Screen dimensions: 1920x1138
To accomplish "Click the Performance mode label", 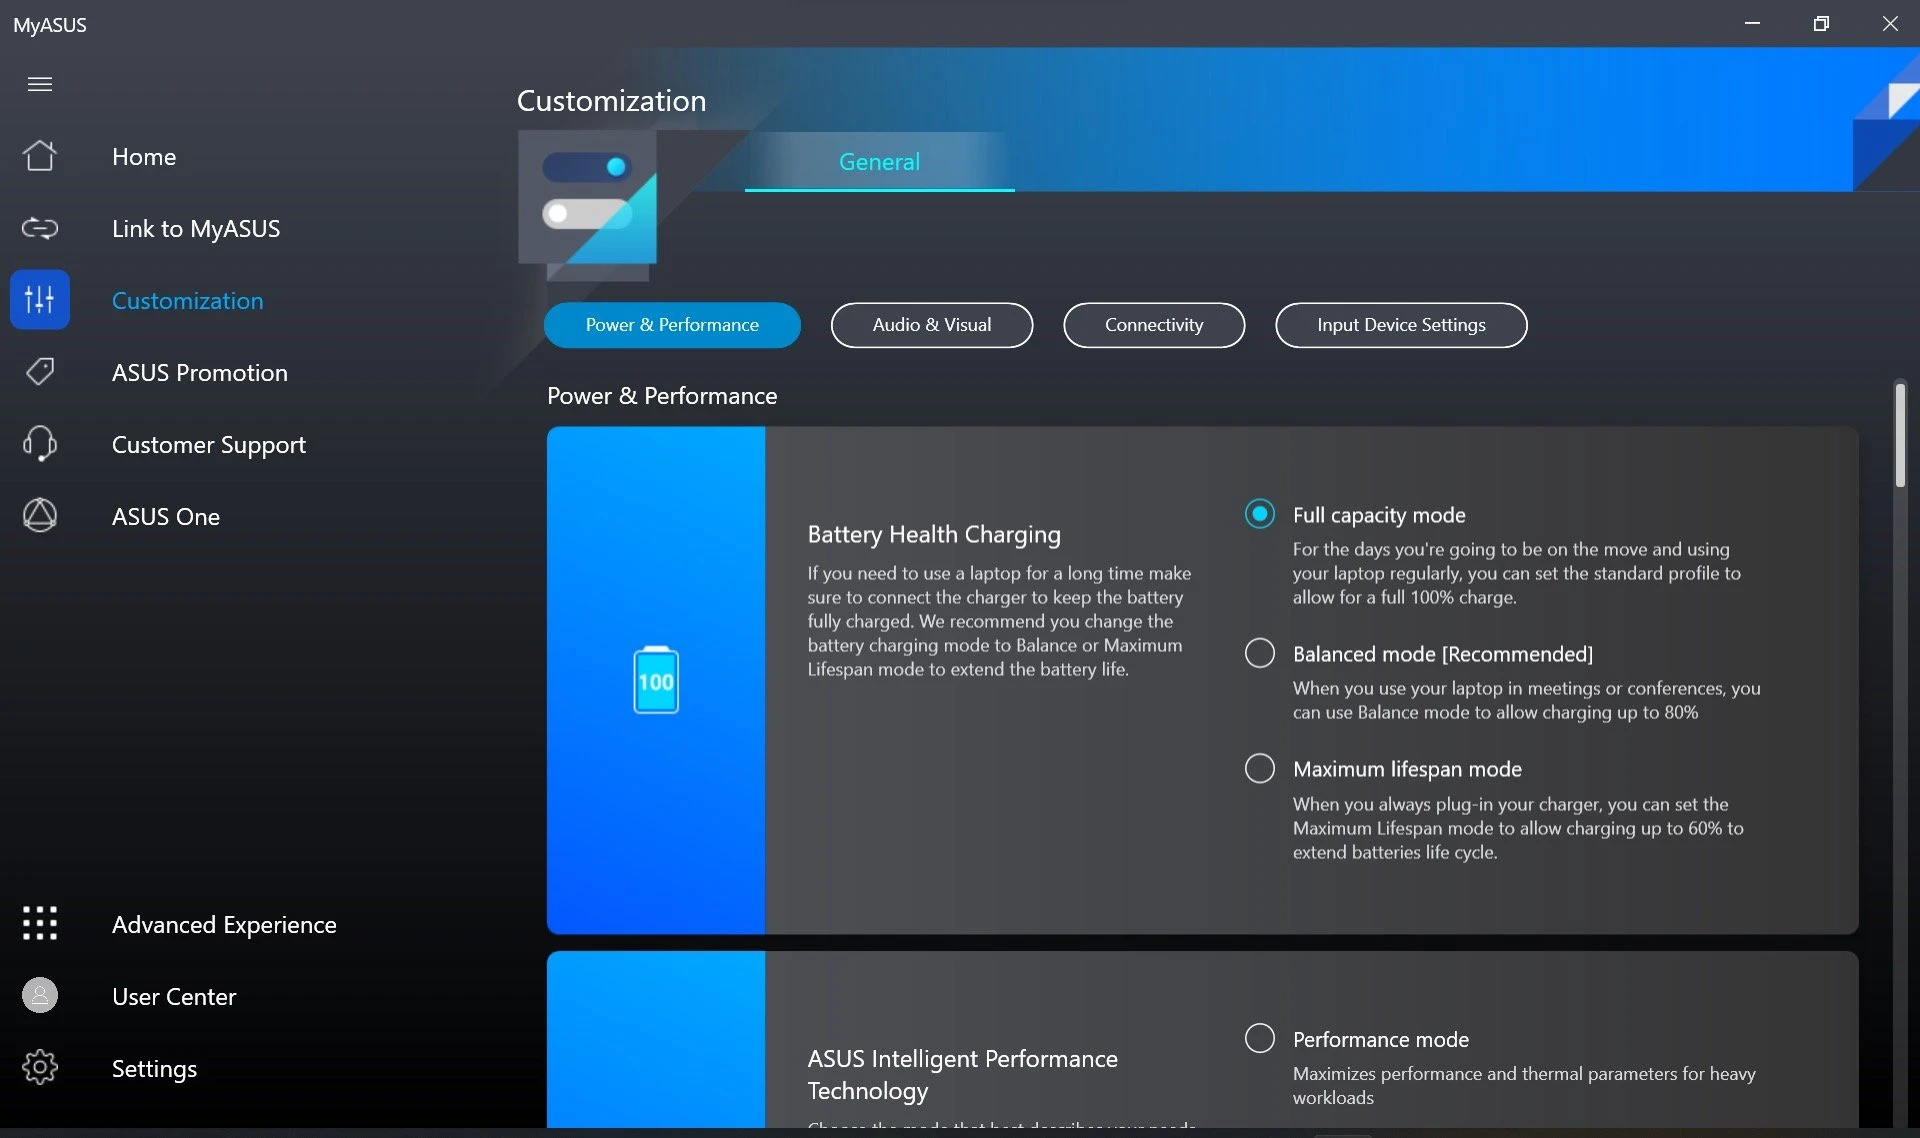I will (1380, 1040).
